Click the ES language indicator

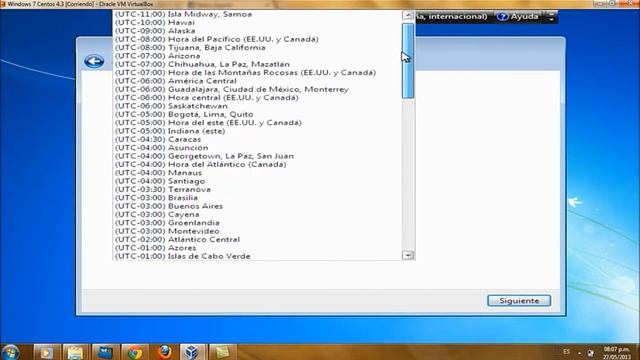tap(567, 351)
